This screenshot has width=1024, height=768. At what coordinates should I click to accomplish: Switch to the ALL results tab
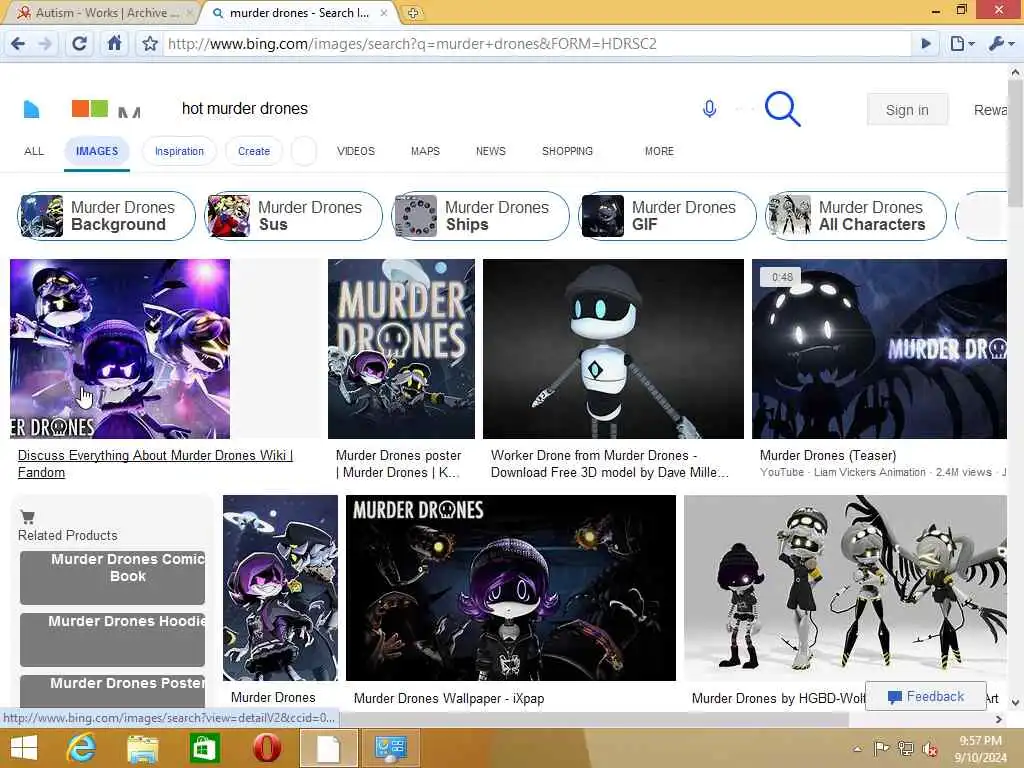(x=34, y=151)
